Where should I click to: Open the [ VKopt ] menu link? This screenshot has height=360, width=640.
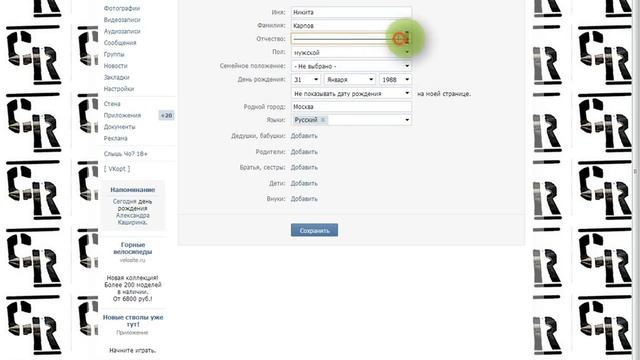click(x=117, y=169)
